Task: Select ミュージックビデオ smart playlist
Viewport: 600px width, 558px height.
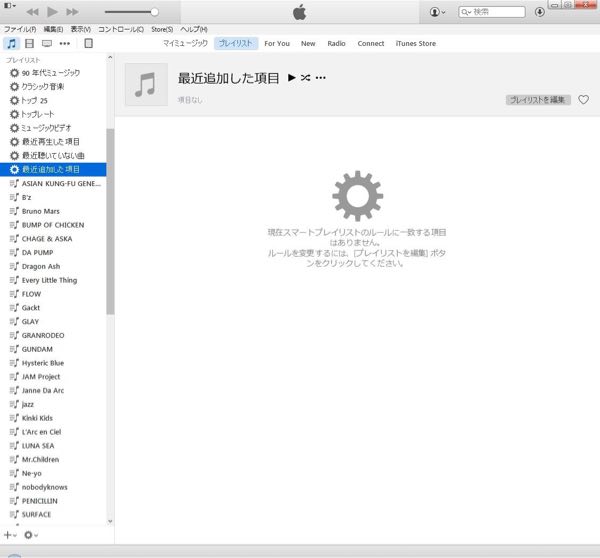Action: click(53, 128)
